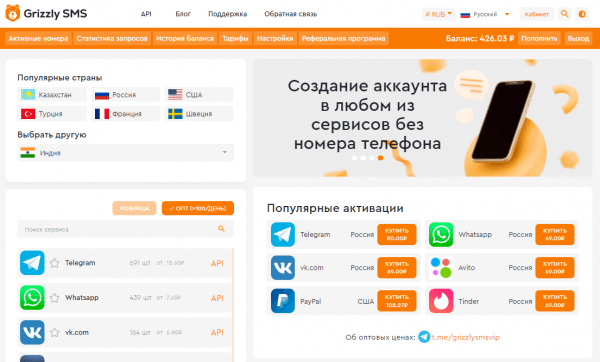The image size is (600, 362).
Task: Click the Grizzly SMS bear logo
Action: pyautogui.click(x=13, y=13)
